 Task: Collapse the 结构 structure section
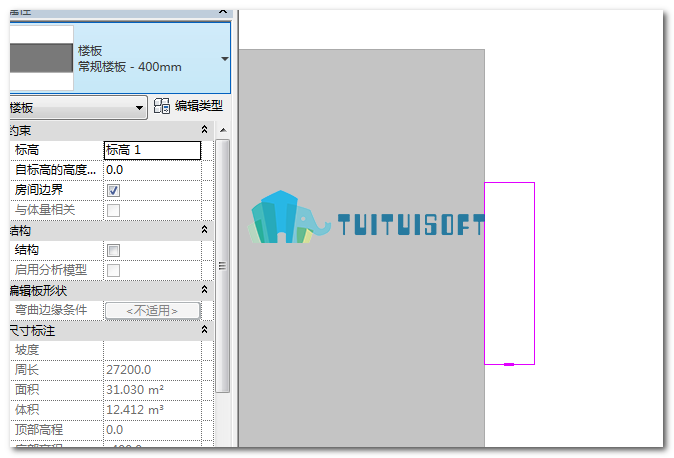point(205,230)
